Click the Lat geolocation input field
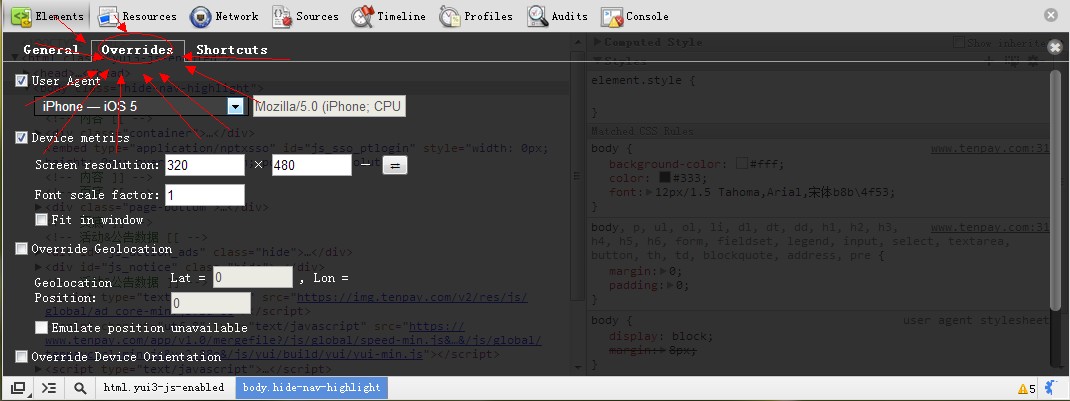The image size is (1070, 401). point(252,278)
